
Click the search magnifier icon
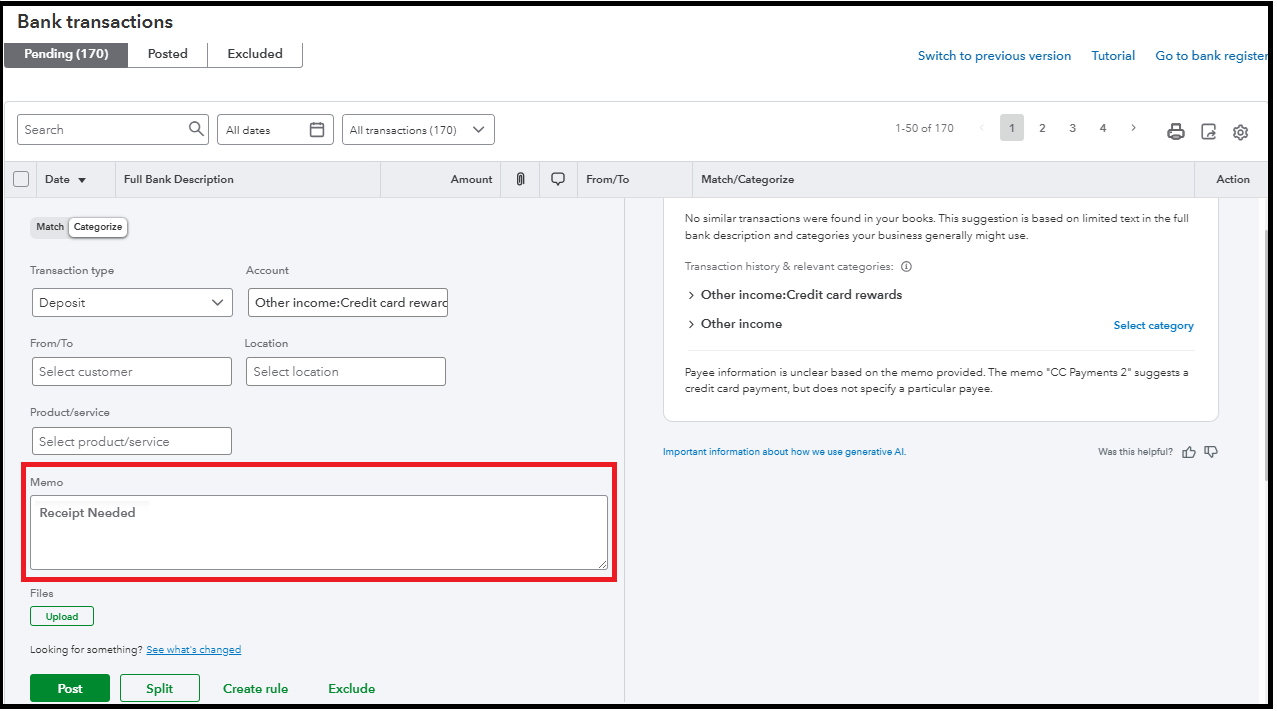tap(196, 129)
